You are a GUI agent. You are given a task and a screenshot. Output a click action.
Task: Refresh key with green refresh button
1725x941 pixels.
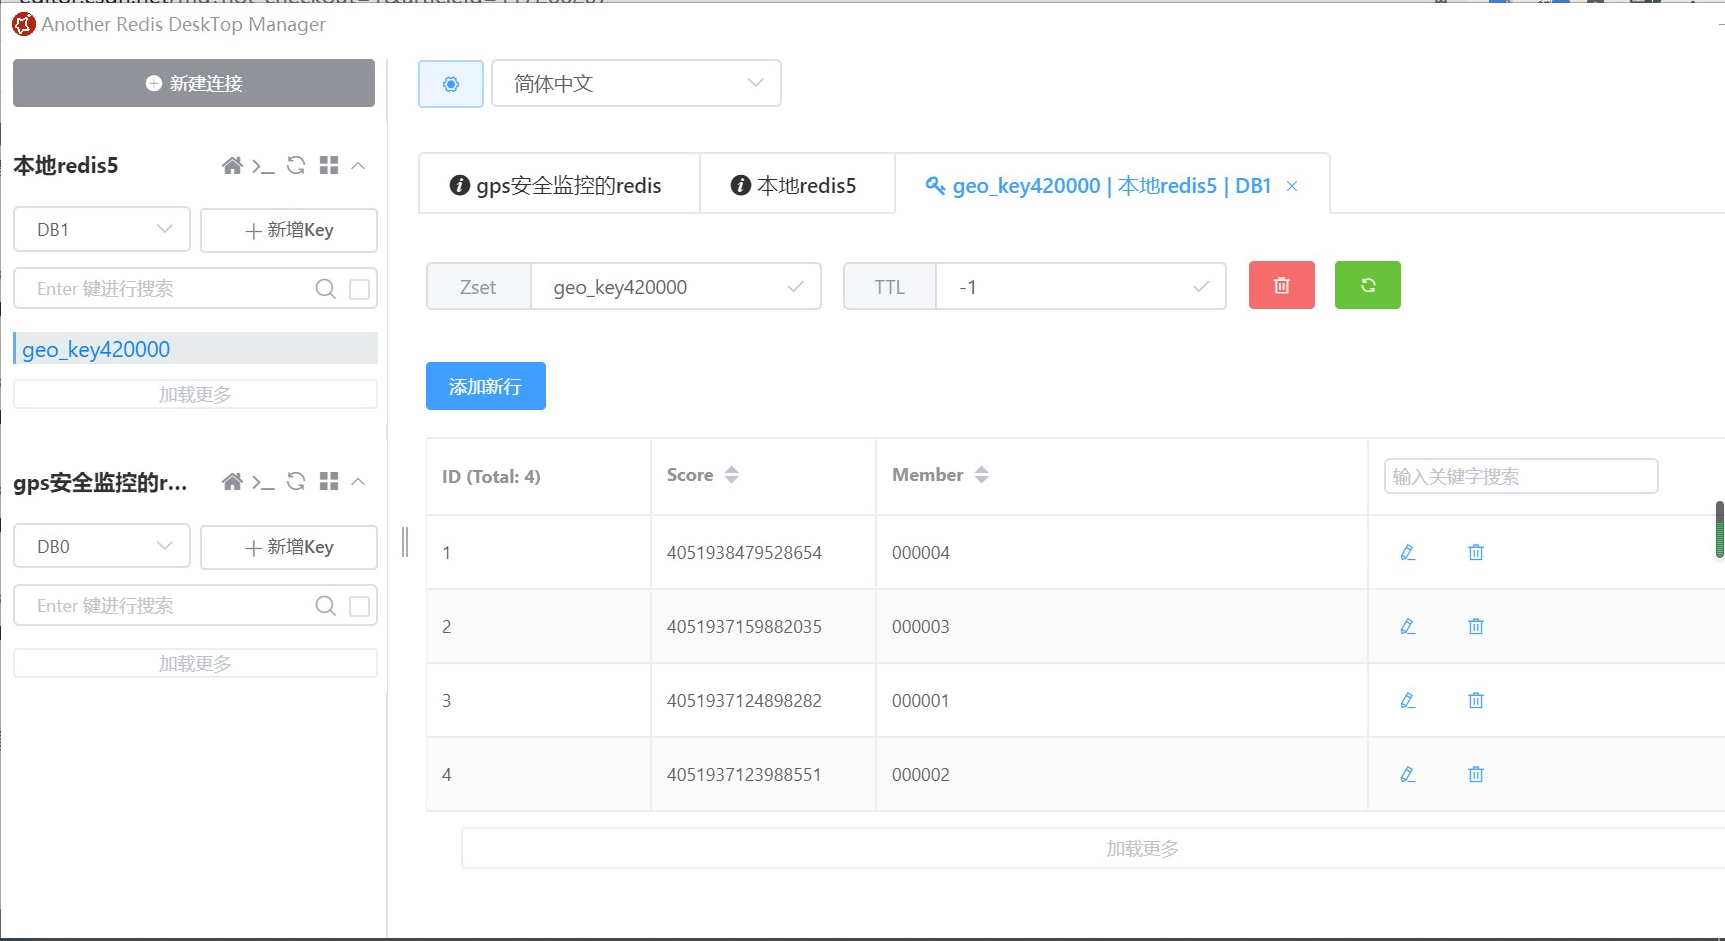coord(1368,286)
